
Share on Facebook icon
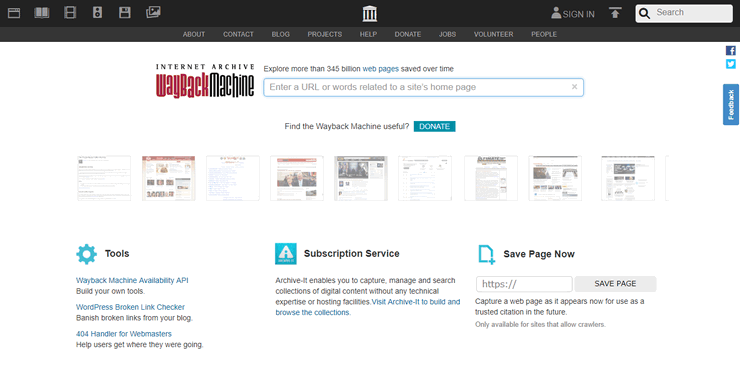(731, 51)
